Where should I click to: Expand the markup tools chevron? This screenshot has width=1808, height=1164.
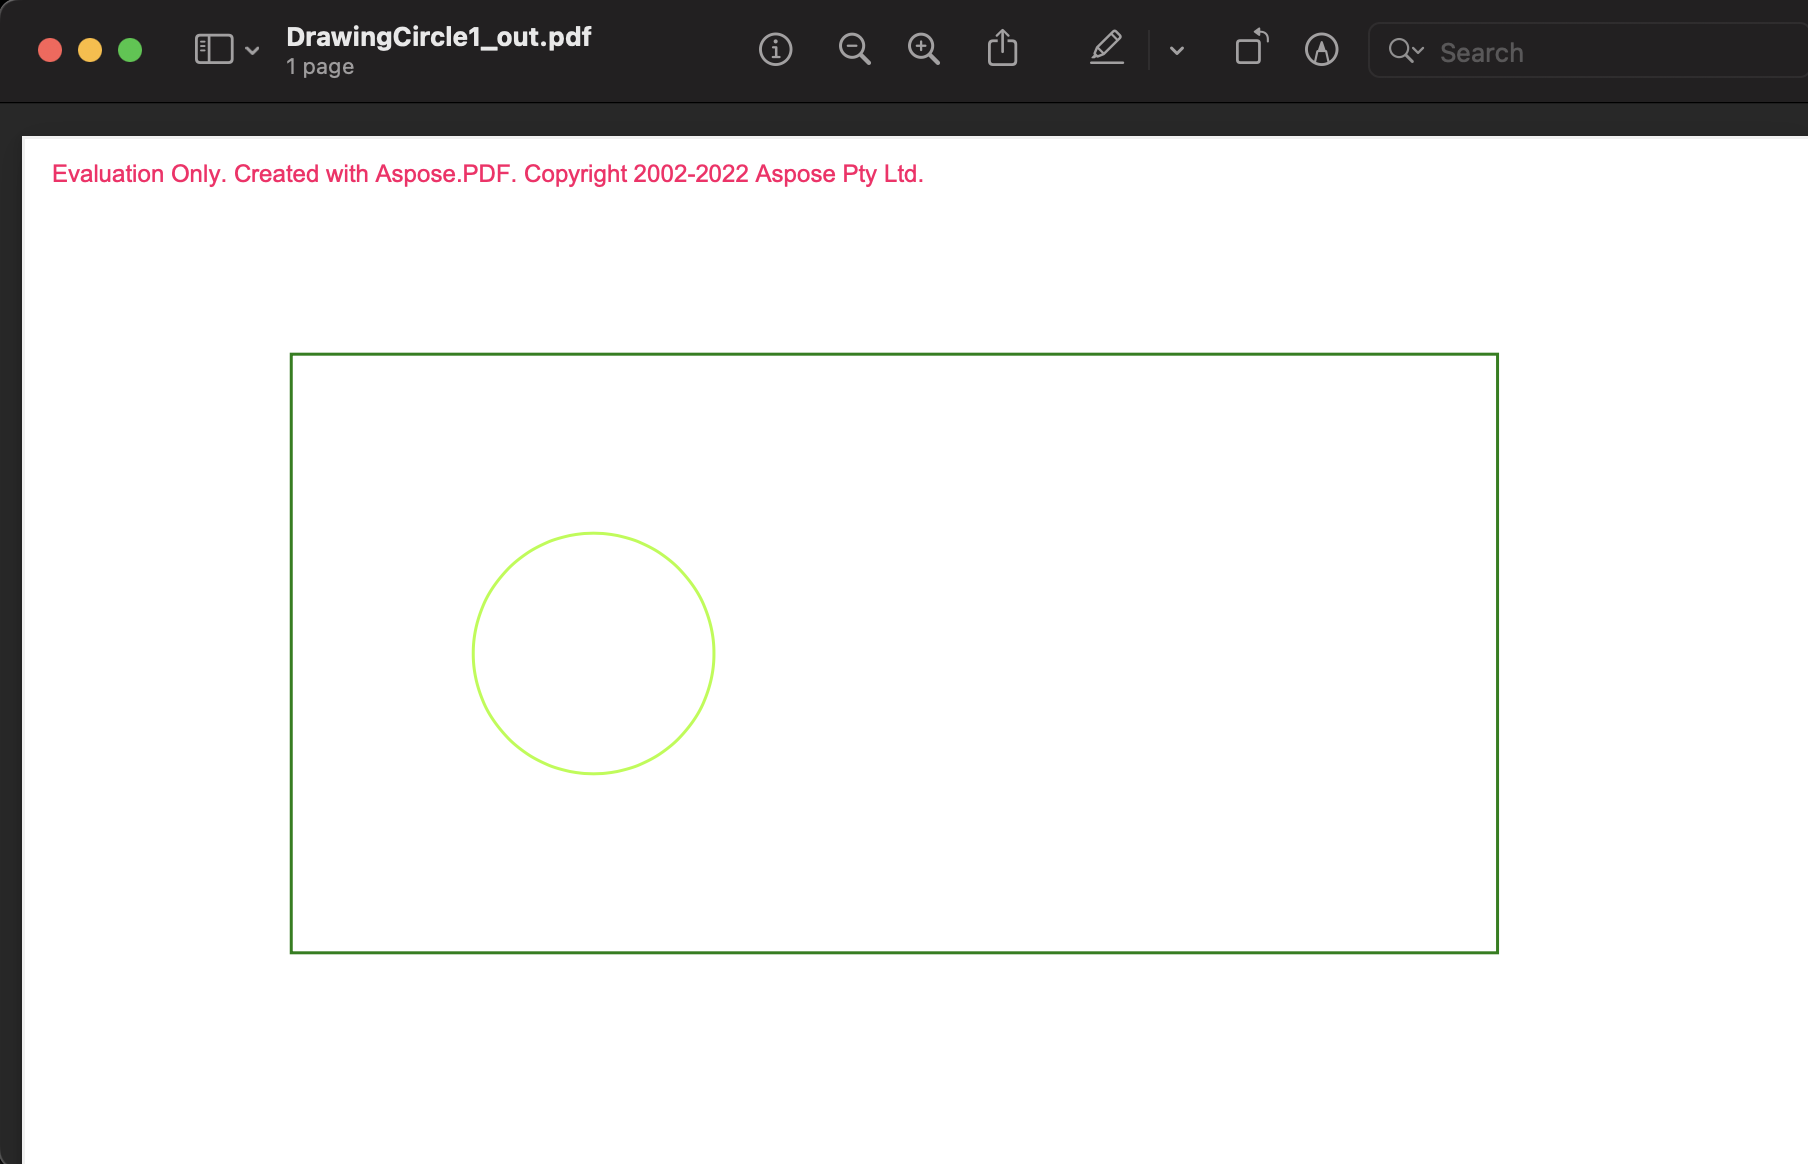point(1176,51)
